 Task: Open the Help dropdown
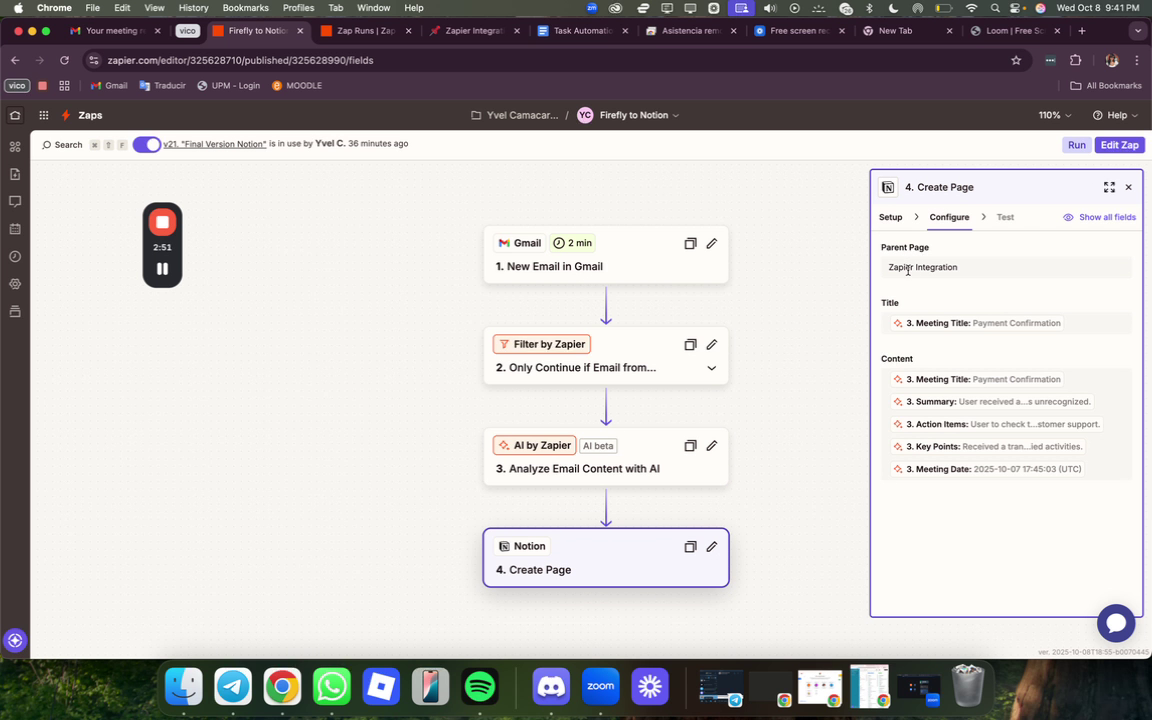coord(1115,115)
